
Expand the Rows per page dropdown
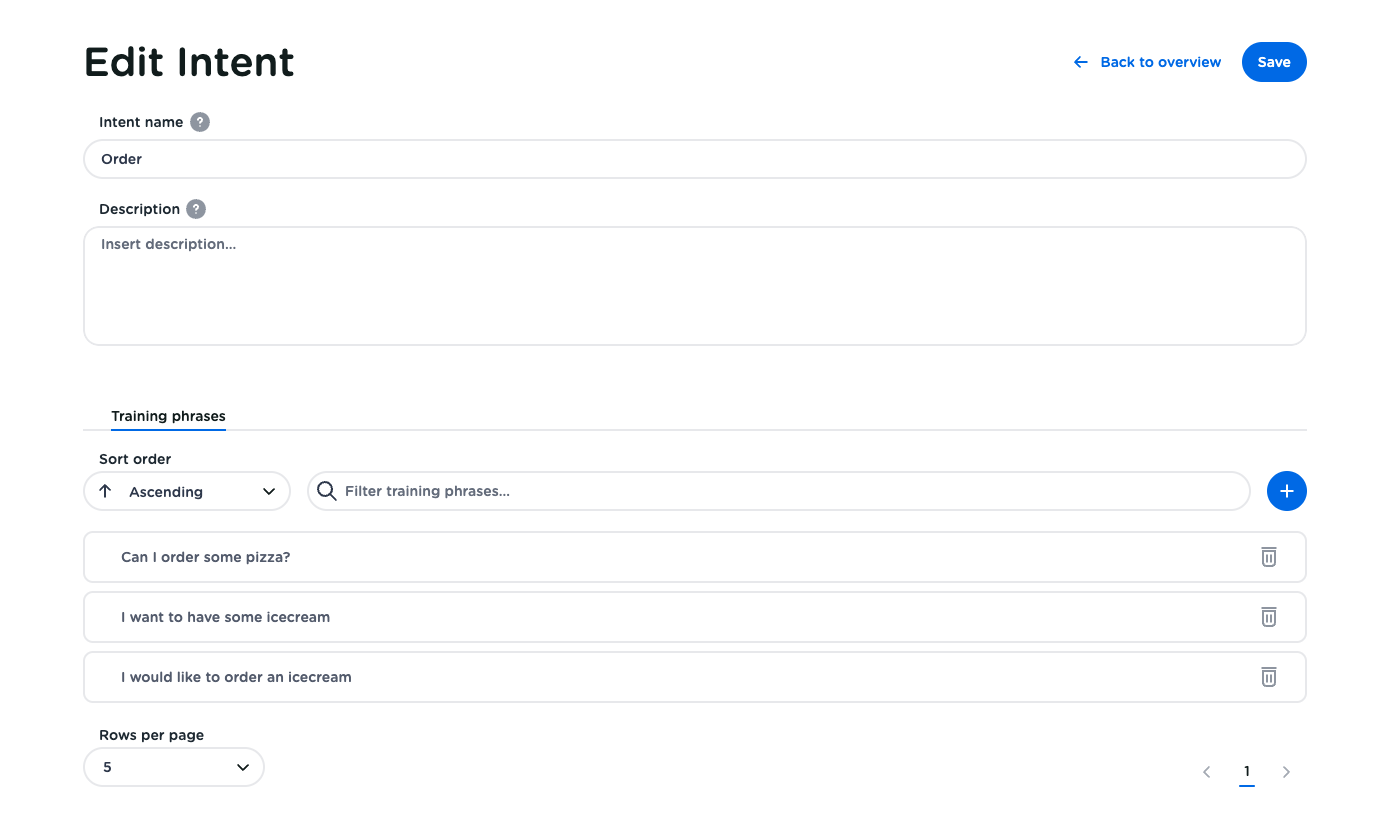174,767
